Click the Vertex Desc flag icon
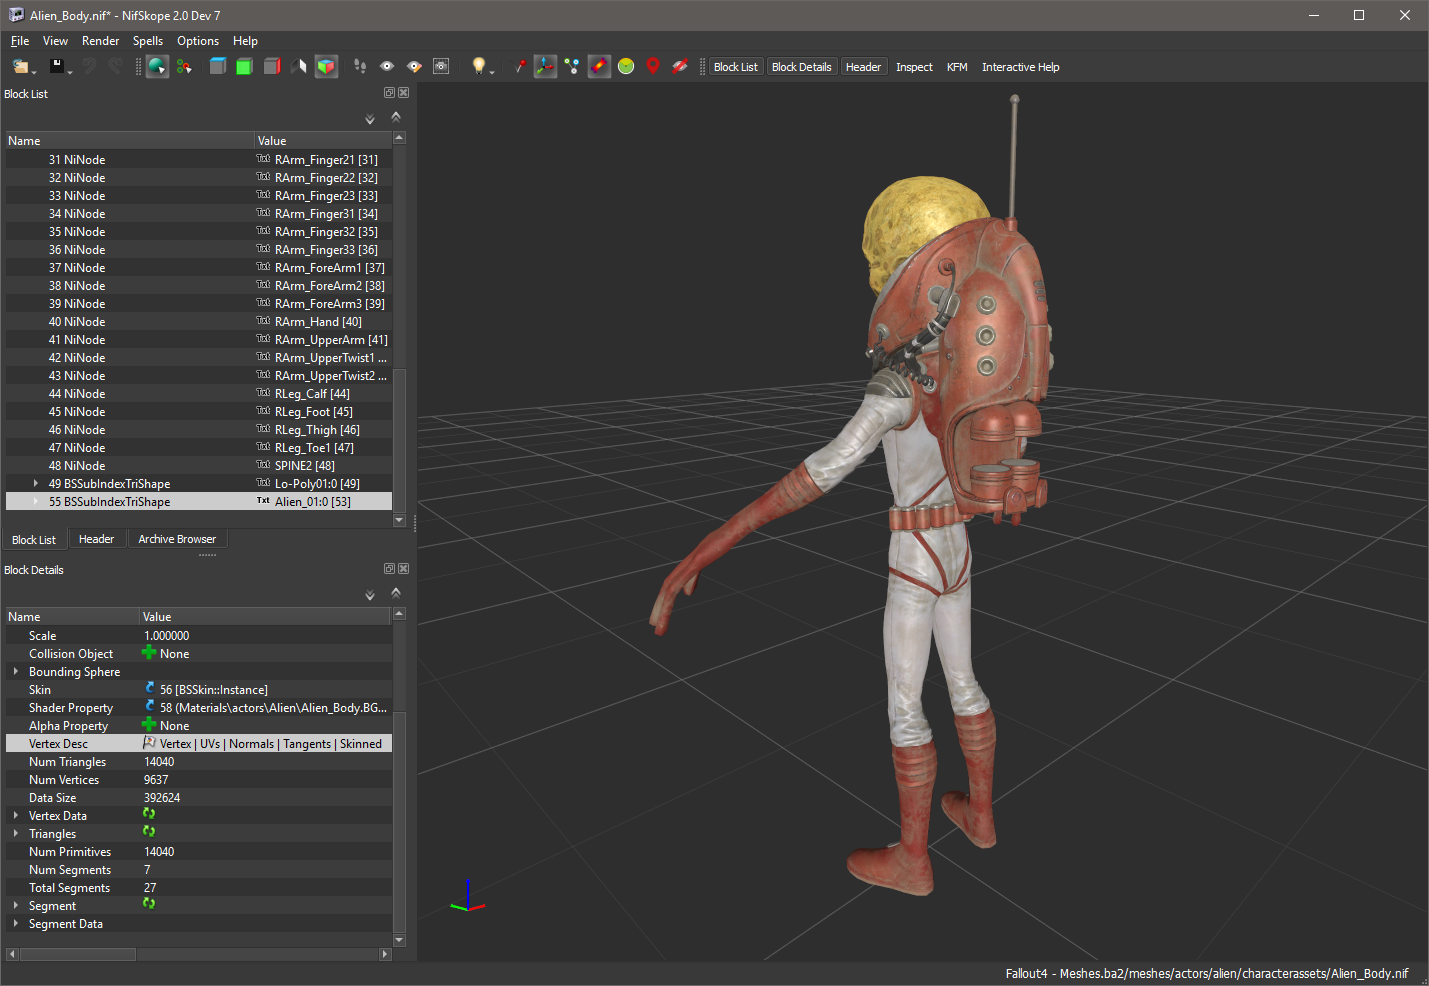This screenshot has width=1429, height=986. [x=149, y=743]
